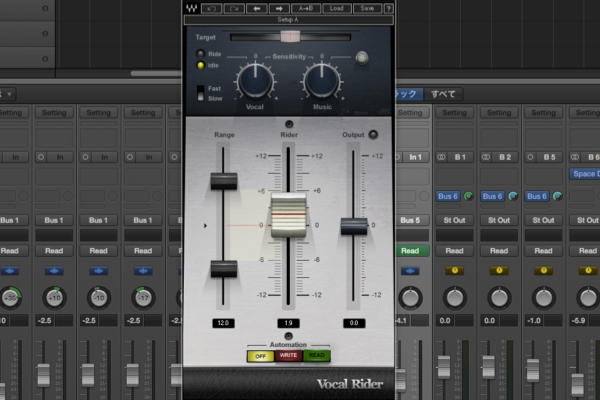Click the yellow Idle indicator LED
Viewport: 600px width, 400px height.
click(x=200, y=65)
